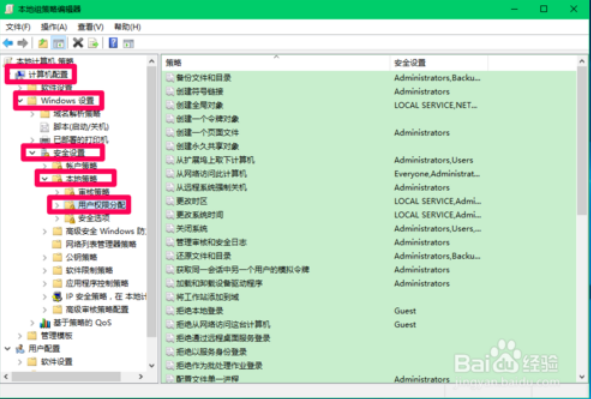
Task: Expand the 软件限制策略 tree node
Action: pyautogui.click(x=45, y=271)
